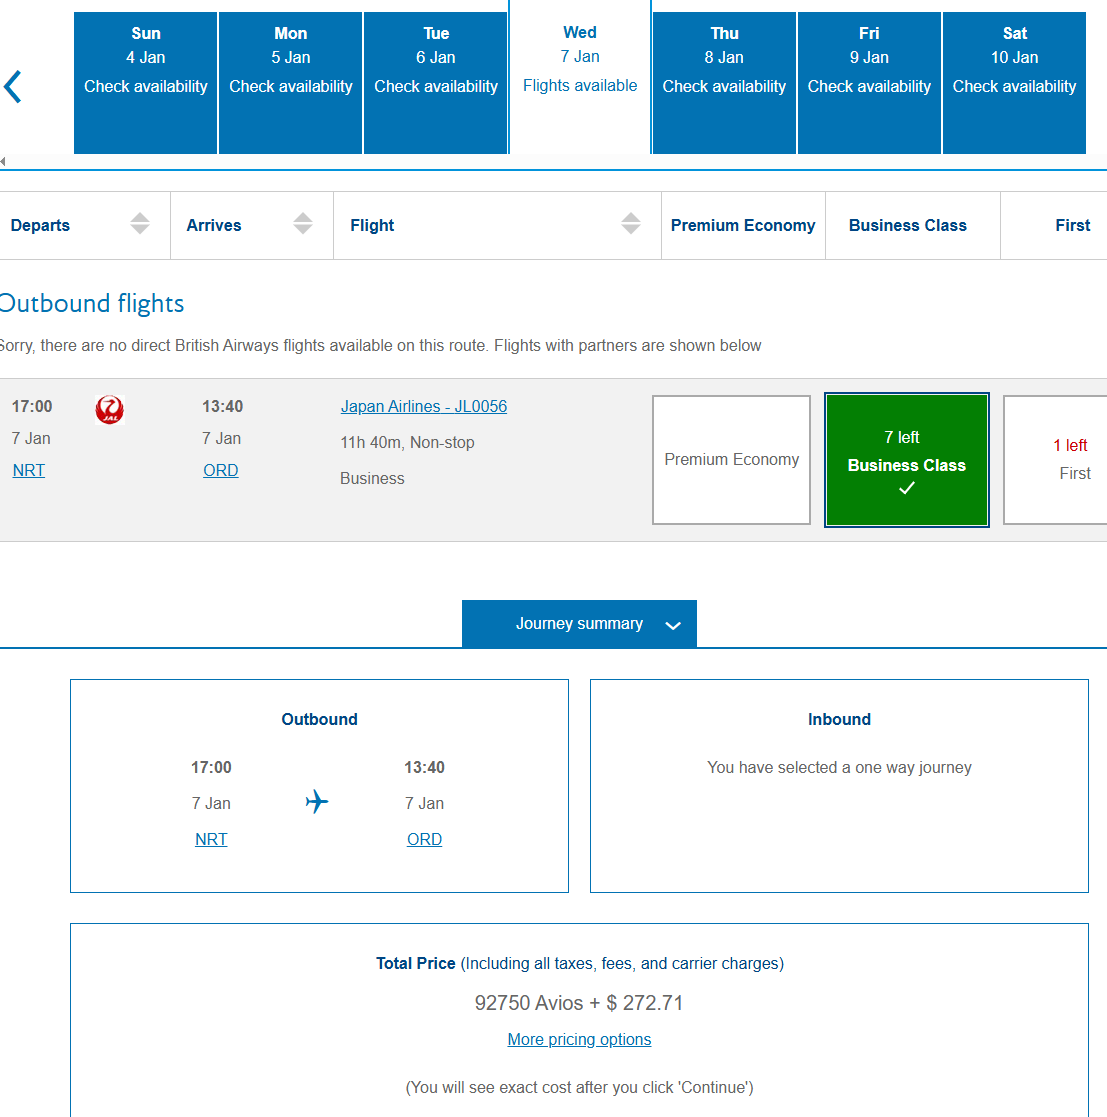Image resolution: width=1107 pixels, height=1117 pixels.
Task: Select Tue 6 Jan date tab
Action: pyautogui.click(x=436, y=83)
